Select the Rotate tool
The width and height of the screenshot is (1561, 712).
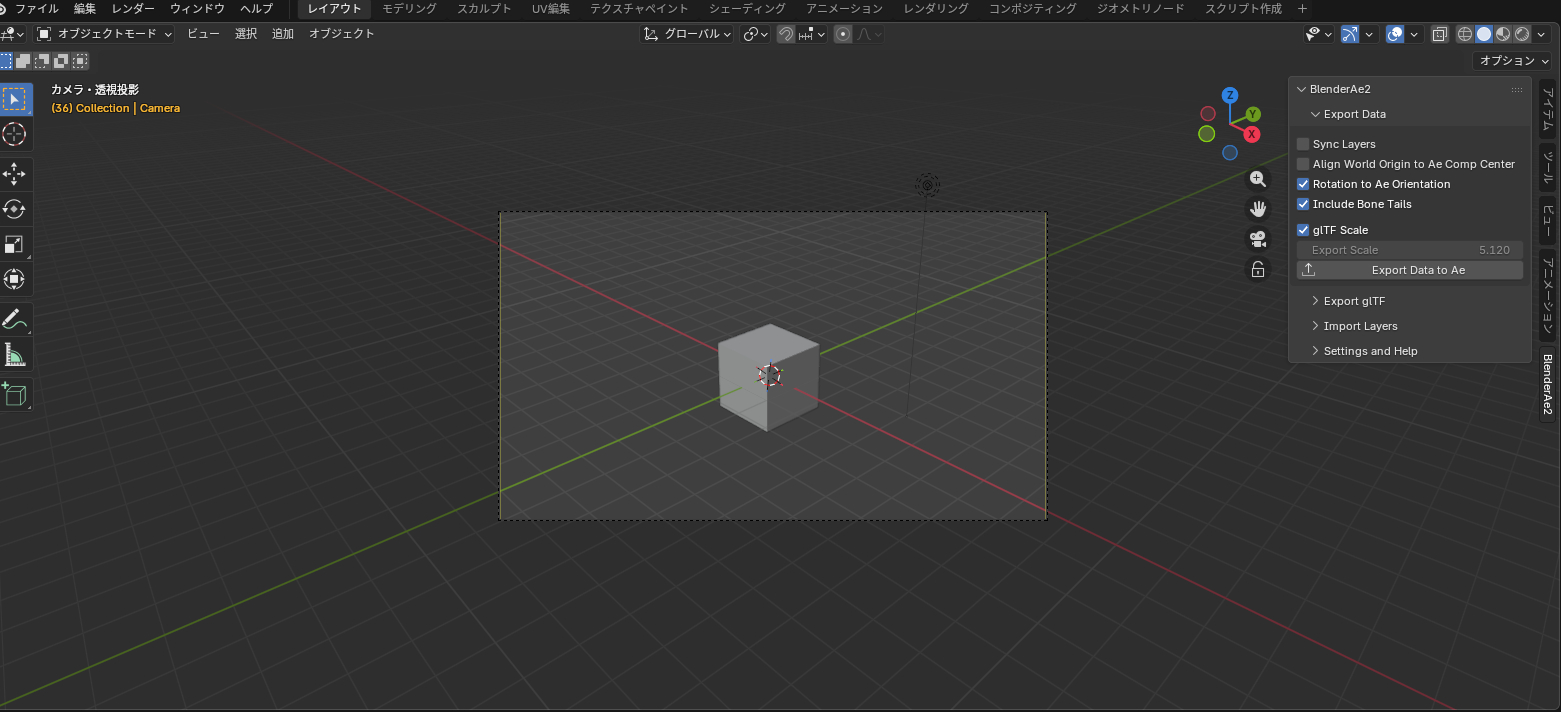15,209
